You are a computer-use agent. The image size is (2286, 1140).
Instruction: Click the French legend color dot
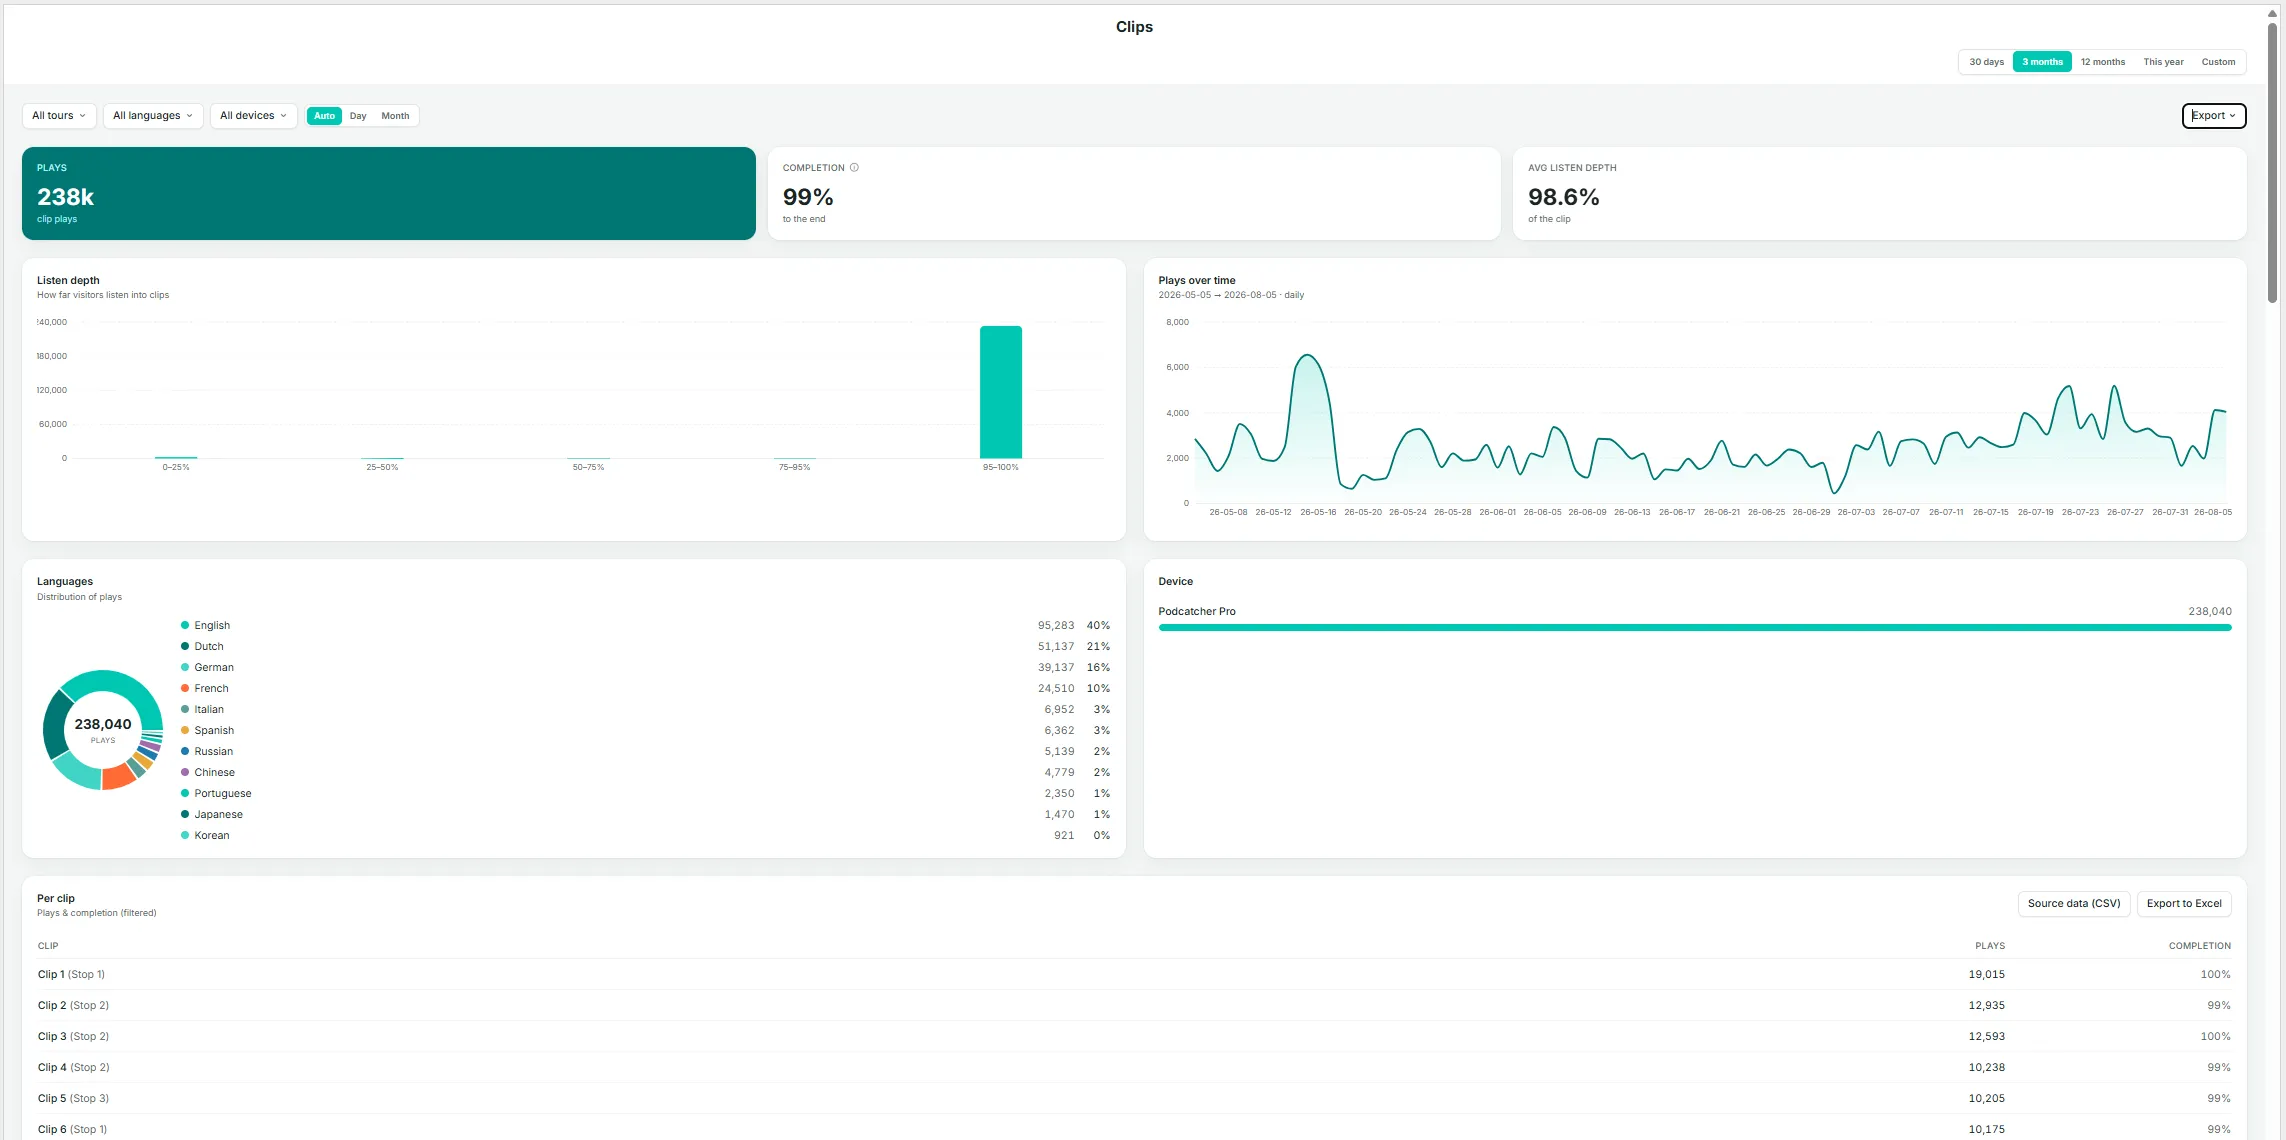pos(185,689)
